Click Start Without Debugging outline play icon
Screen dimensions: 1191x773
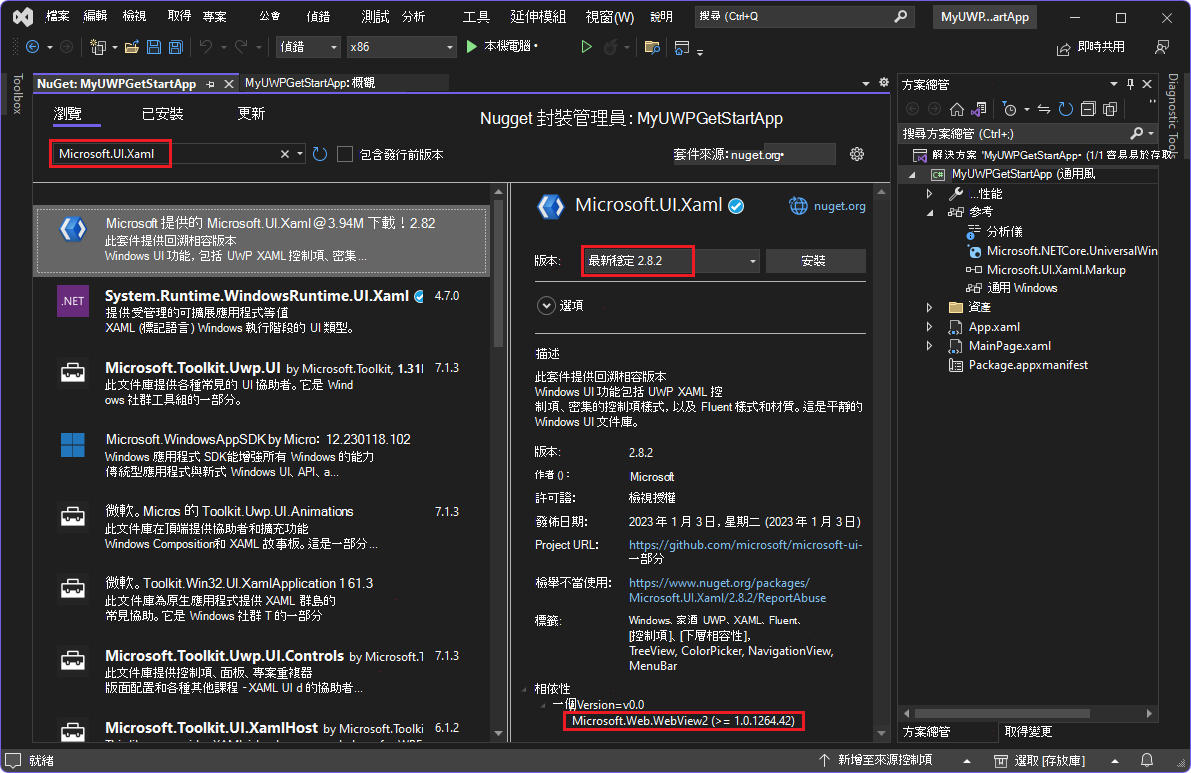pyautogui.click(x=586, y=47)
